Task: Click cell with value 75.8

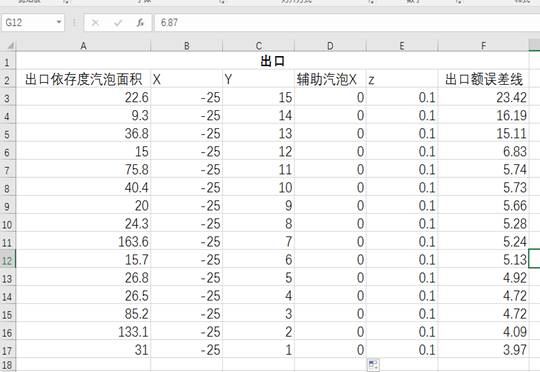Action: click(x=83, y=169)
